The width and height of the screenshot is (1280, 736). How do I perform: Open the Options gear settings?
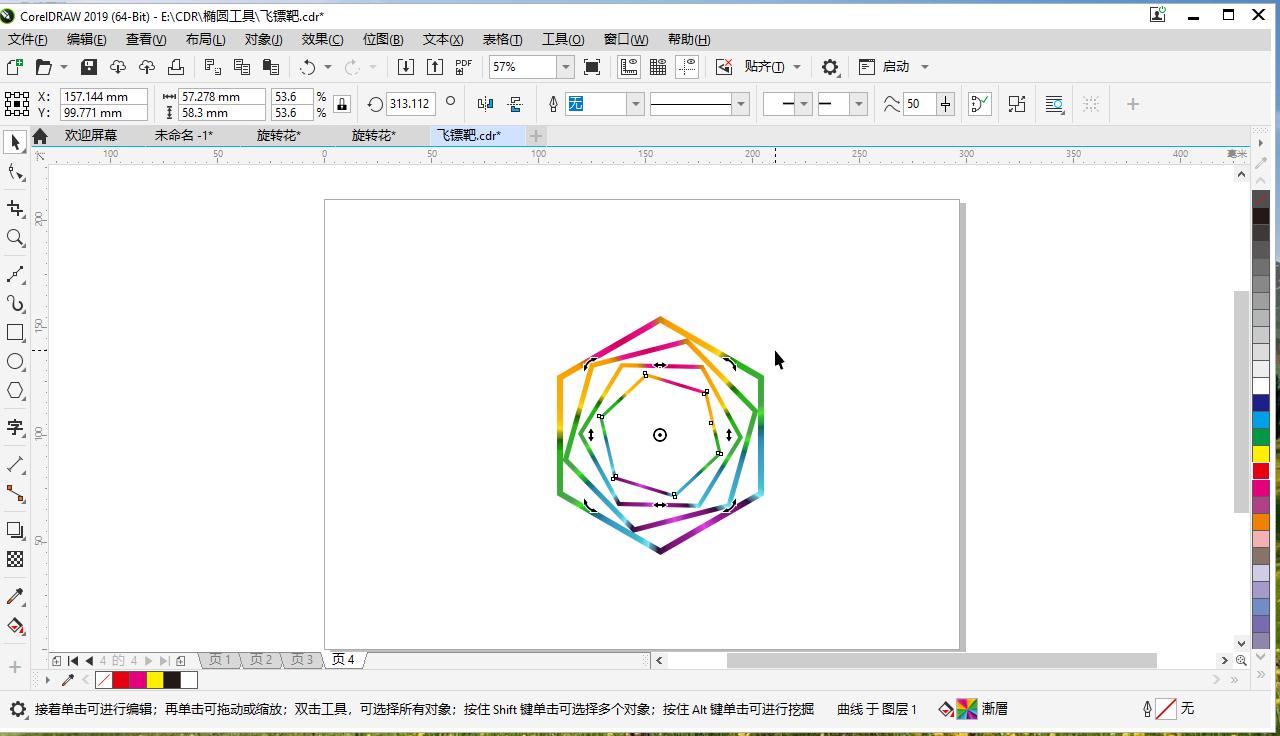pyautogui.click(x=830, y=67)
